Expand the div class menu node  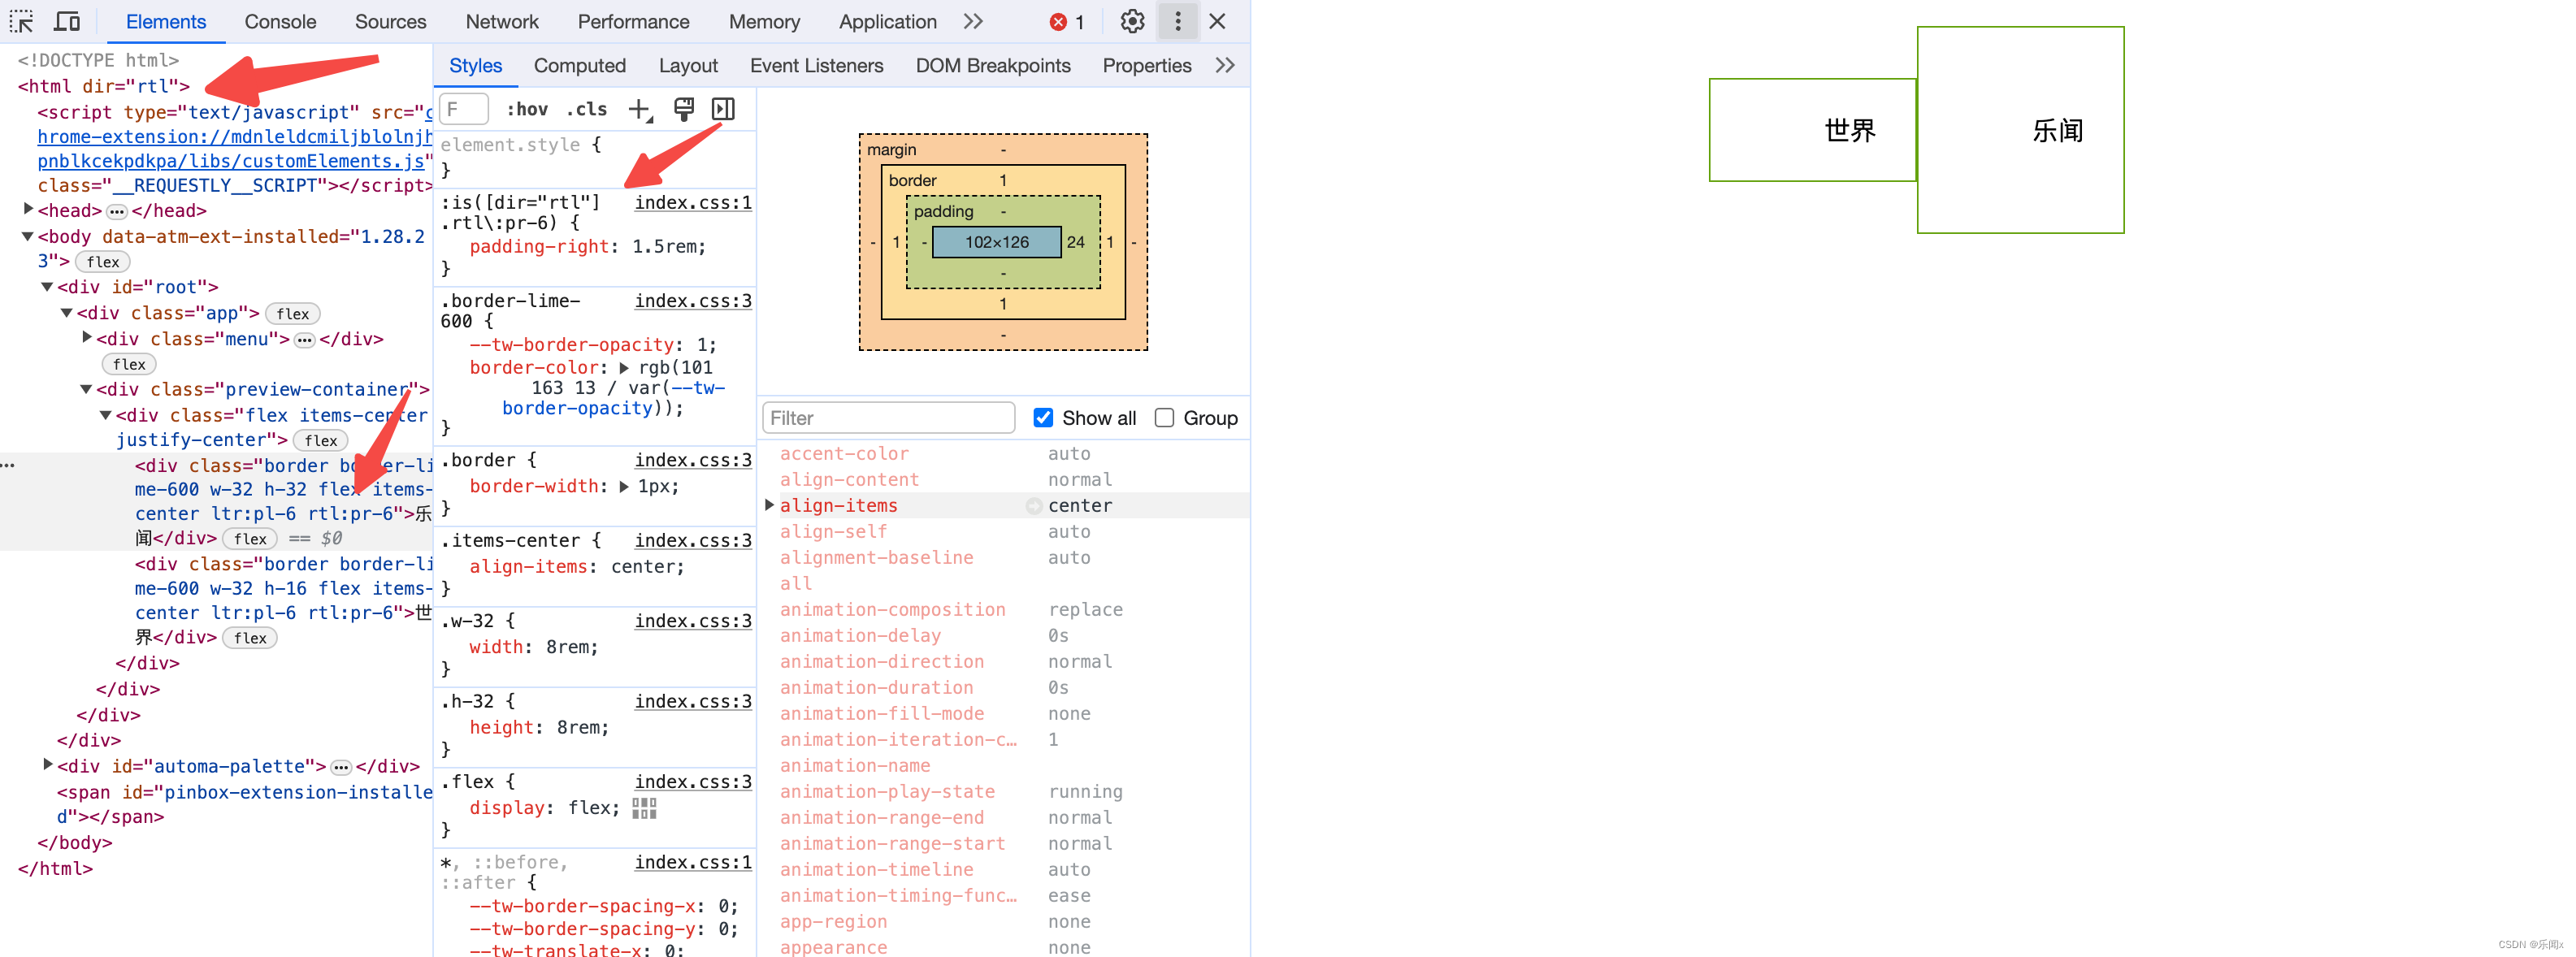pyautogui.click(x=87, y=338)
